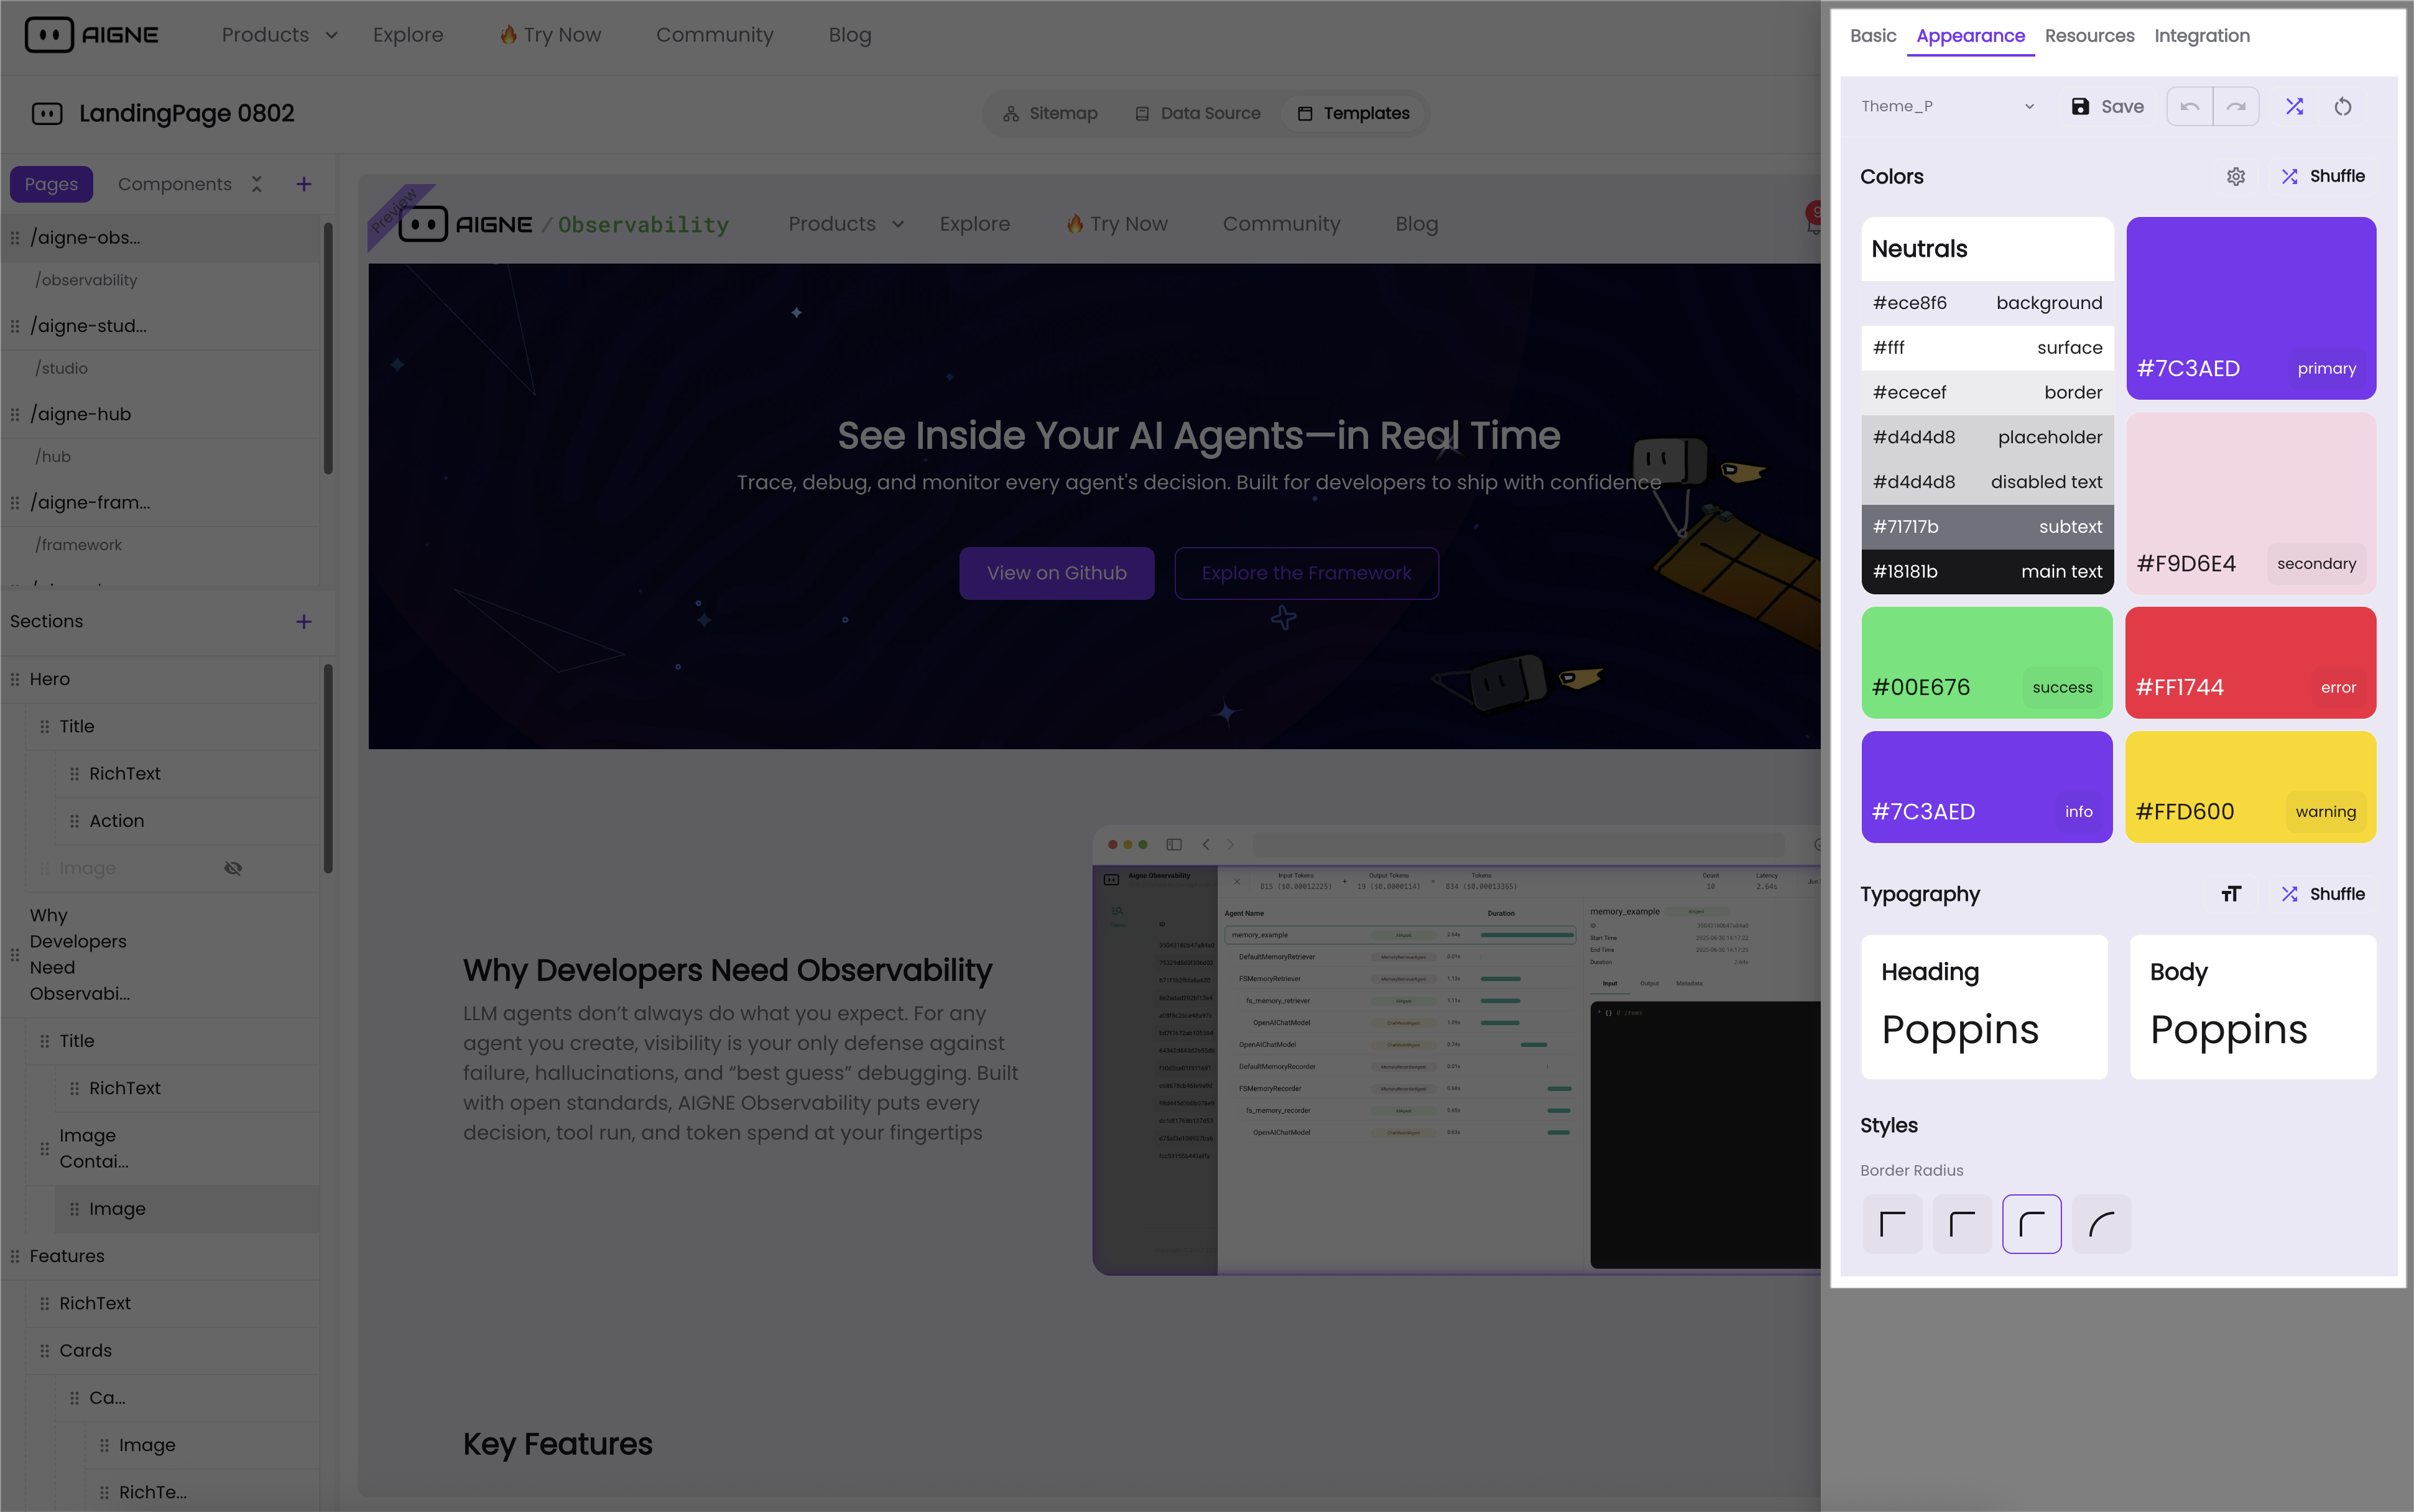Show the hidden Image layer
The height and width of the screenshot is (1512, 2414).
point(233,868)
